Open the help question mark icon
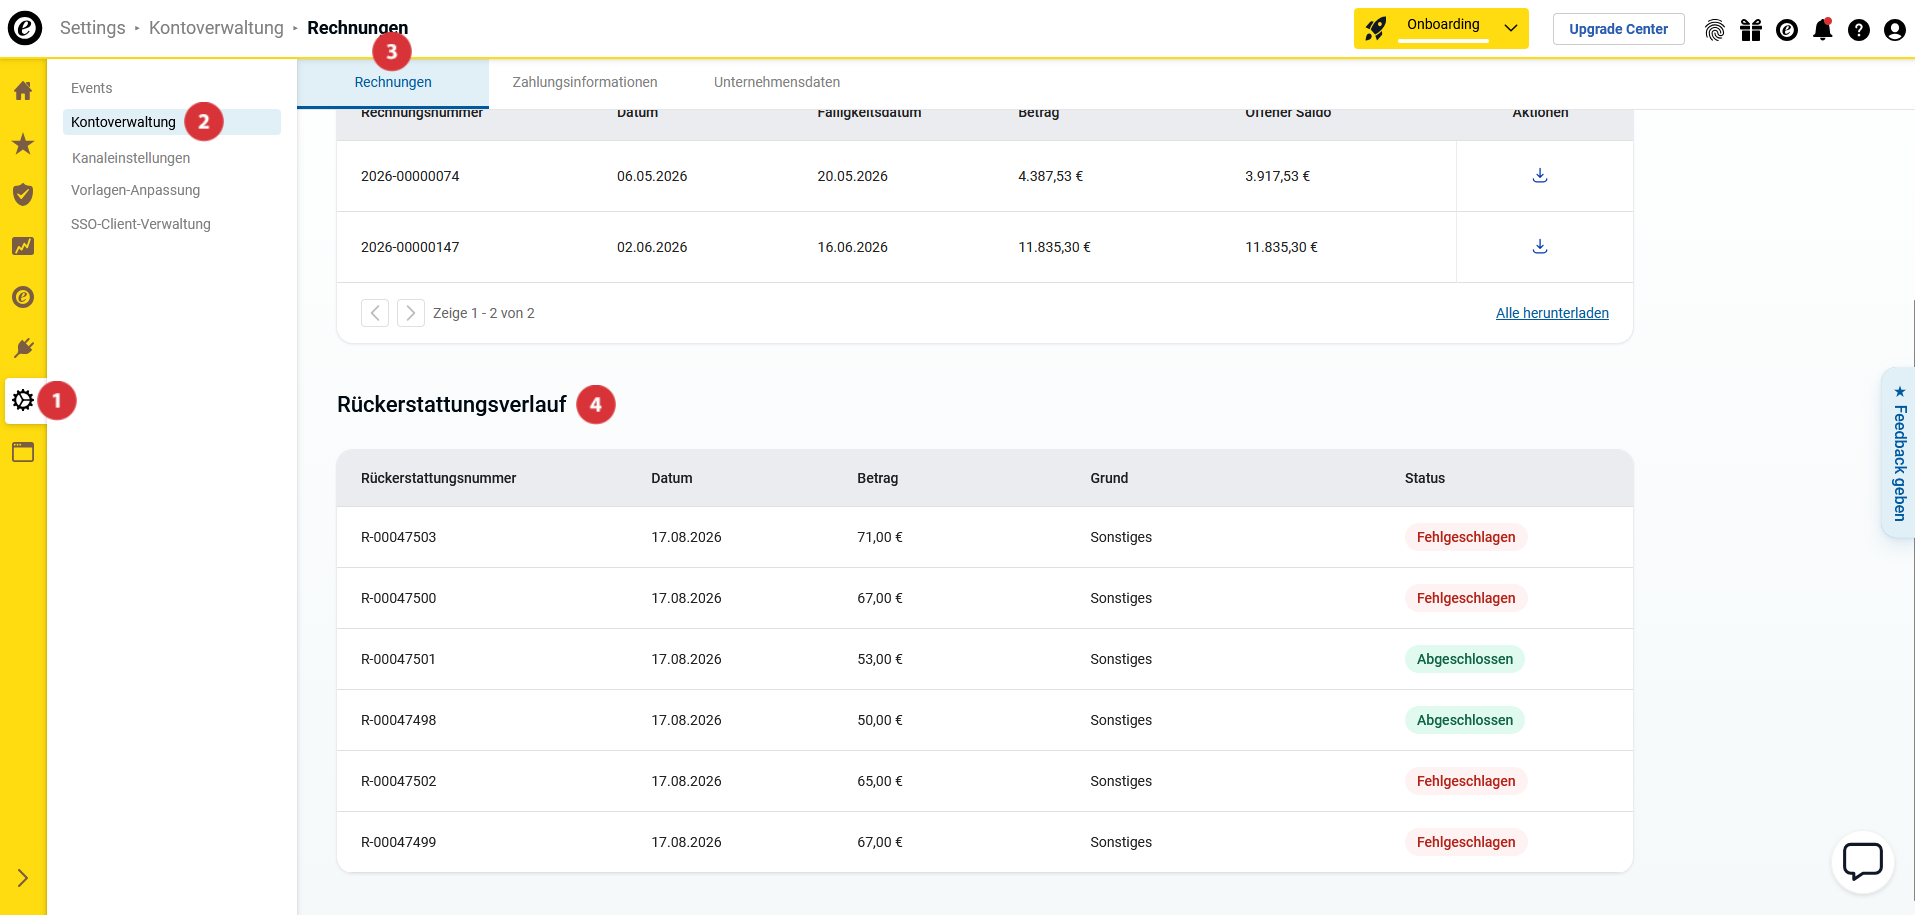1915x915 pixels. 1859,30
